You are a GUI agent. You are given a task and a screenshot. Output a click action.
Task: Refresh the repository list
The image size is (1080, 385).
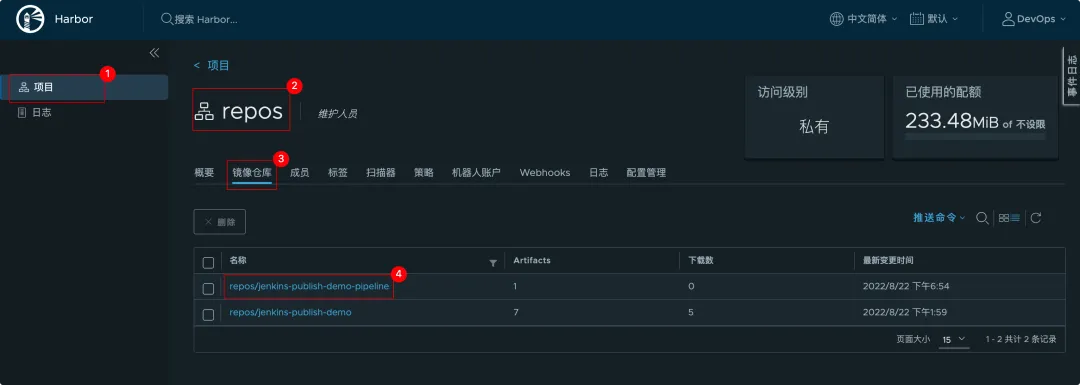pyautogui.click(x=1036, y=218)
